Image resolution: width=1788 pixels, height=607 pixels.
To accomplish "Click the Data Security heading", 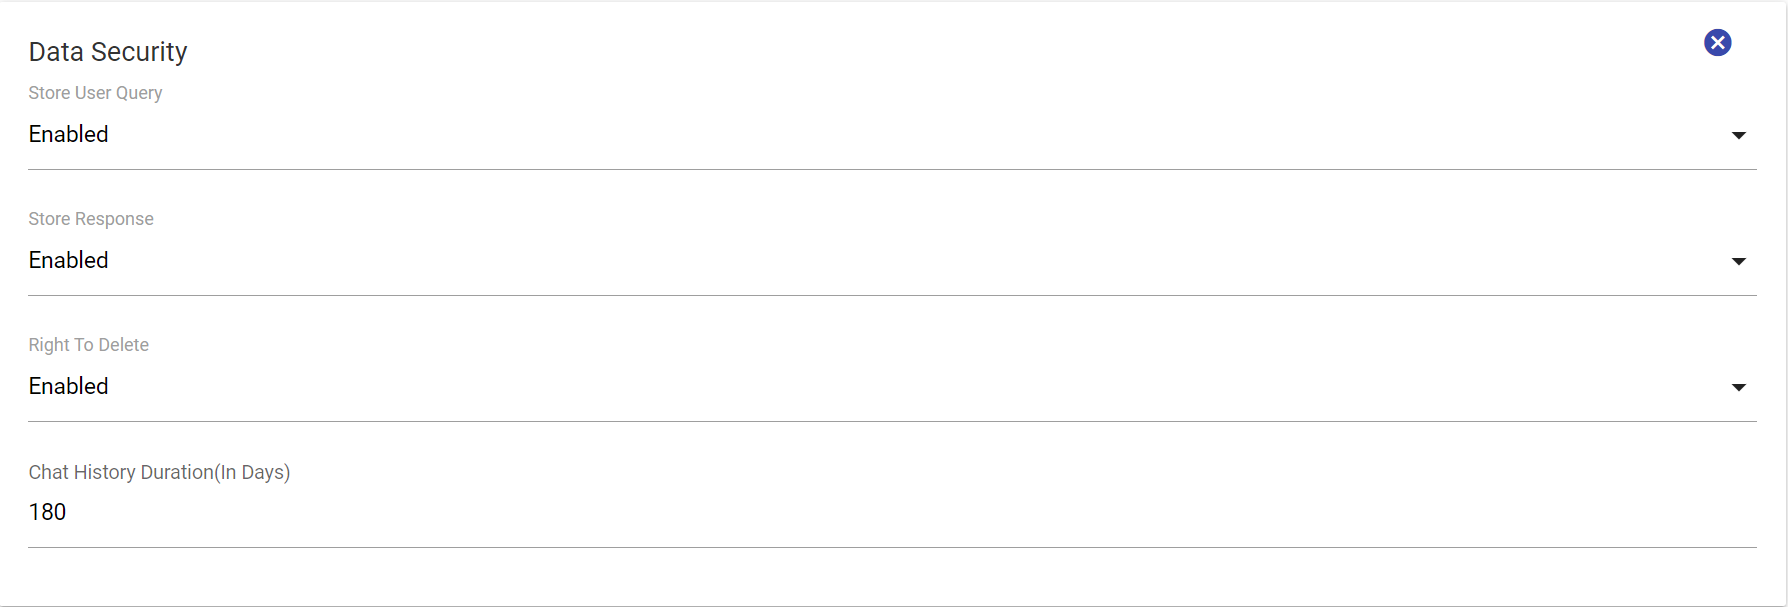I will 108,52.
